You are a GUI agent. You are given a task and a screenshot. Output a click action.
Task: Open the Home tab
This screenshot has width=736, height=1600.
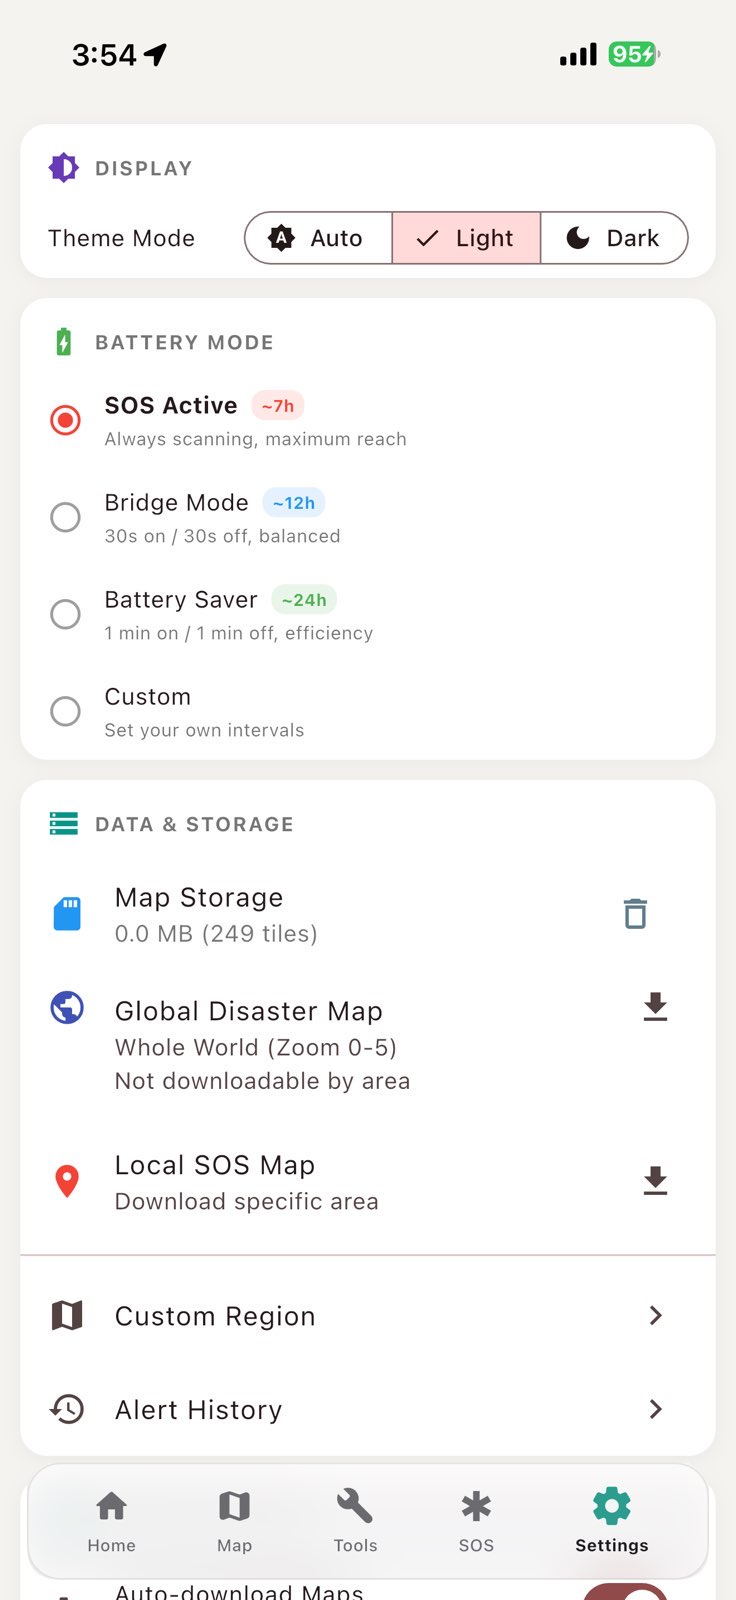point(111,1520)
